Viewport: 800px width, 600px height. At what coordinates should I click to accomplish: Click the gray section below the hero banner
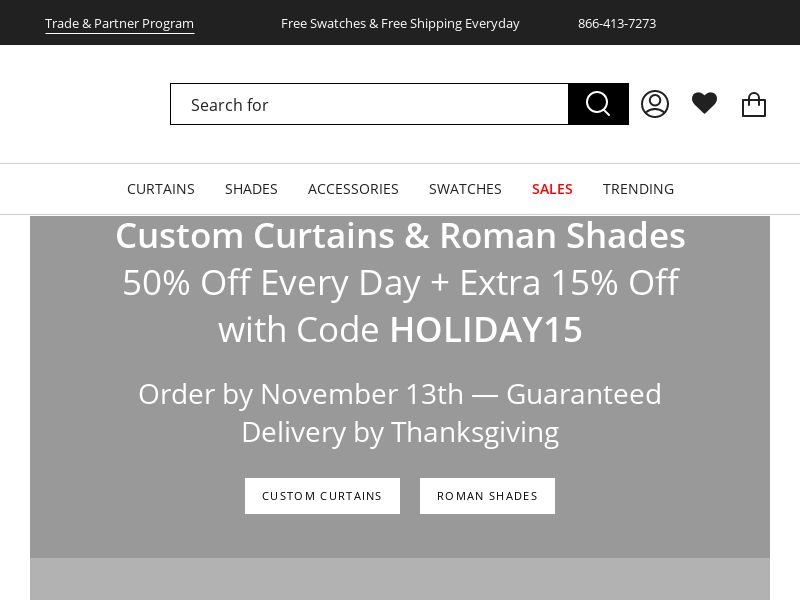click(x=400, y=580)
